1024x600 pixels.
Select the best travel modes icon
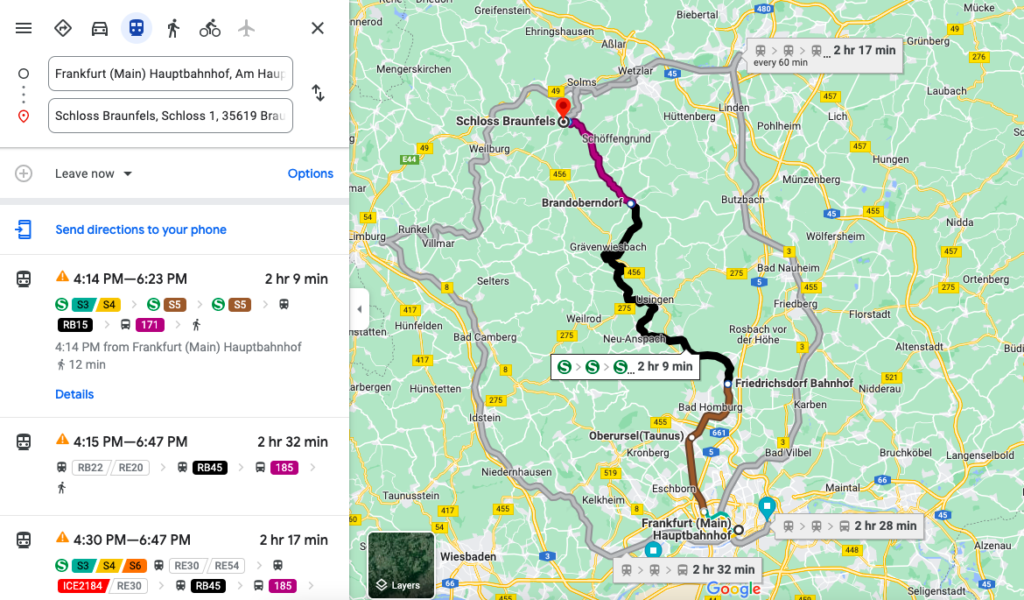click(63, 28)
